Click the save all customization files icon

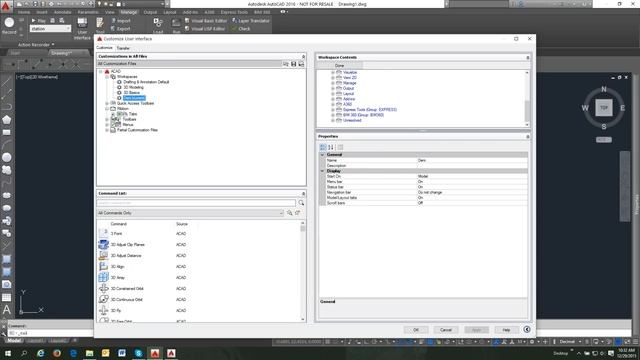pos(293,64)
